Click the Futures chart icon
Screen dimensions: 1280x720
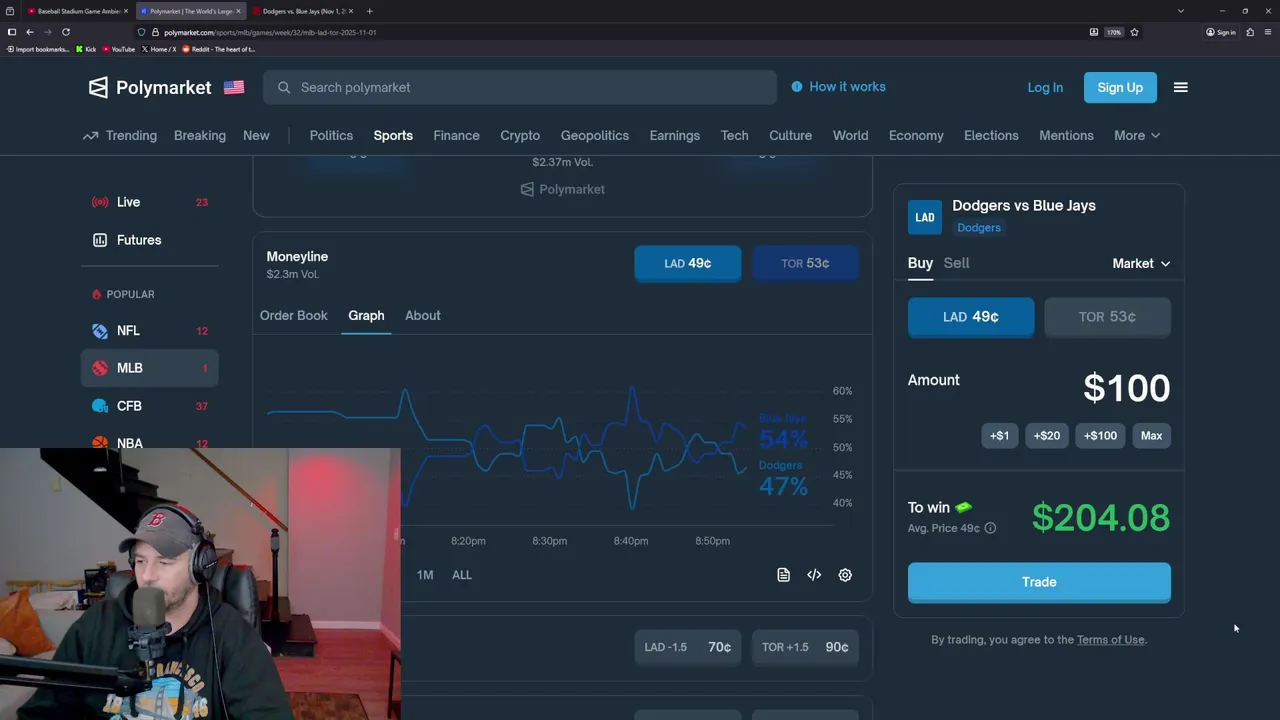pyautogui.click(x=100, y=240)
